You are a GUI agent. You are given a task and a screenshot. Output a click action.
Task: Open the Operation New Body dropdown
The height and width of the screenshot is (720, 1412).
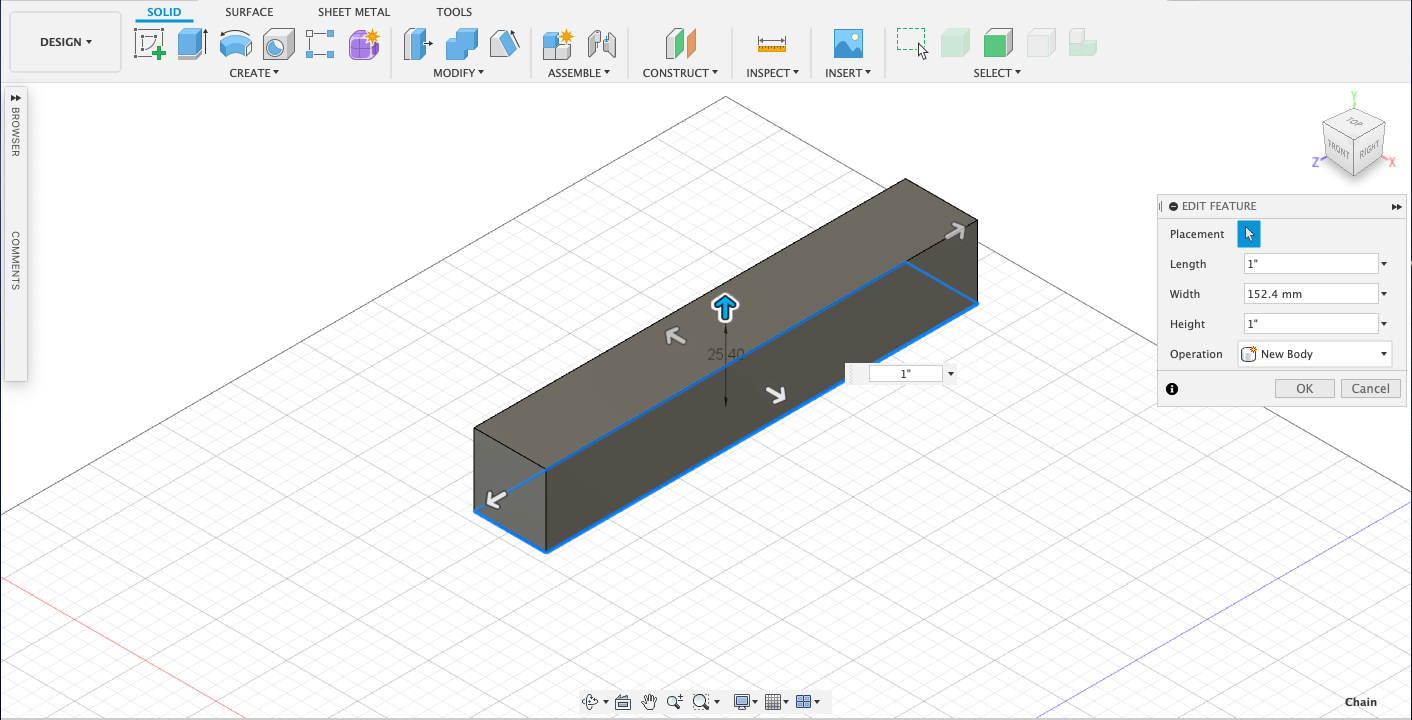tap(1315, 354)
